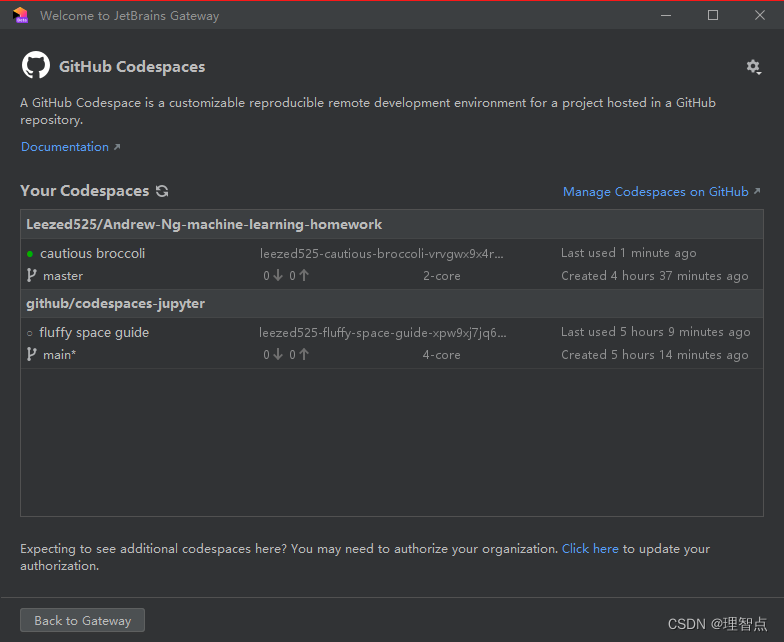Click the main* branch icon
The image size is (784, 642).
coord(32,354)
